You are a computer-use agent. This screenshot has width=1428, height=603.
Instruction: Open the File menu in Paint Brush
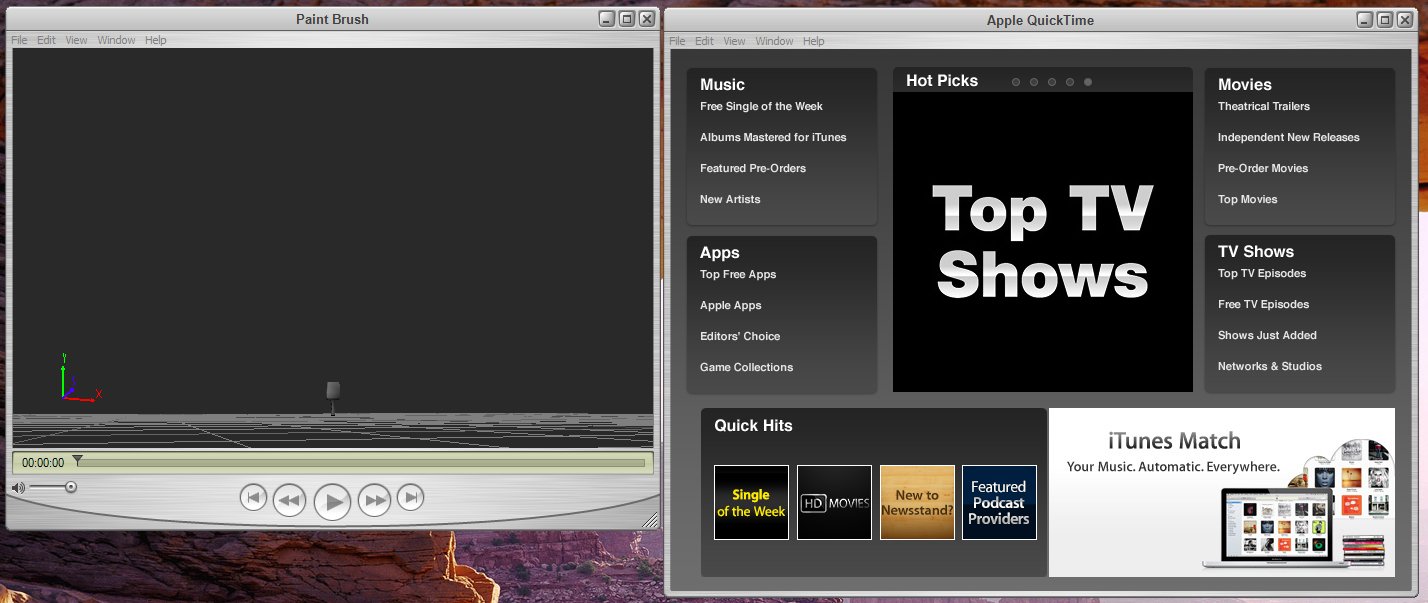pyautogui.click(x=19, y=40)
